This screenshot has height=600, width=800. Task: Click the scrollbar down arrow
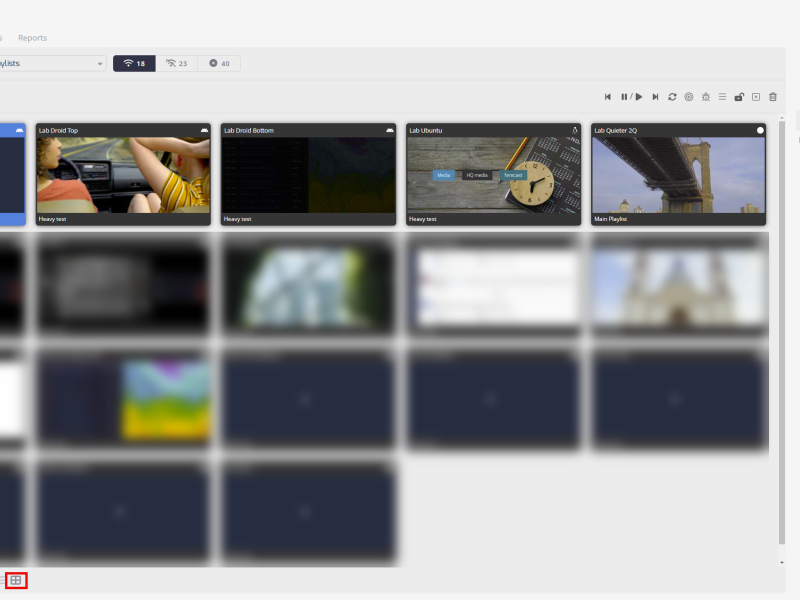tap(782, 562)
